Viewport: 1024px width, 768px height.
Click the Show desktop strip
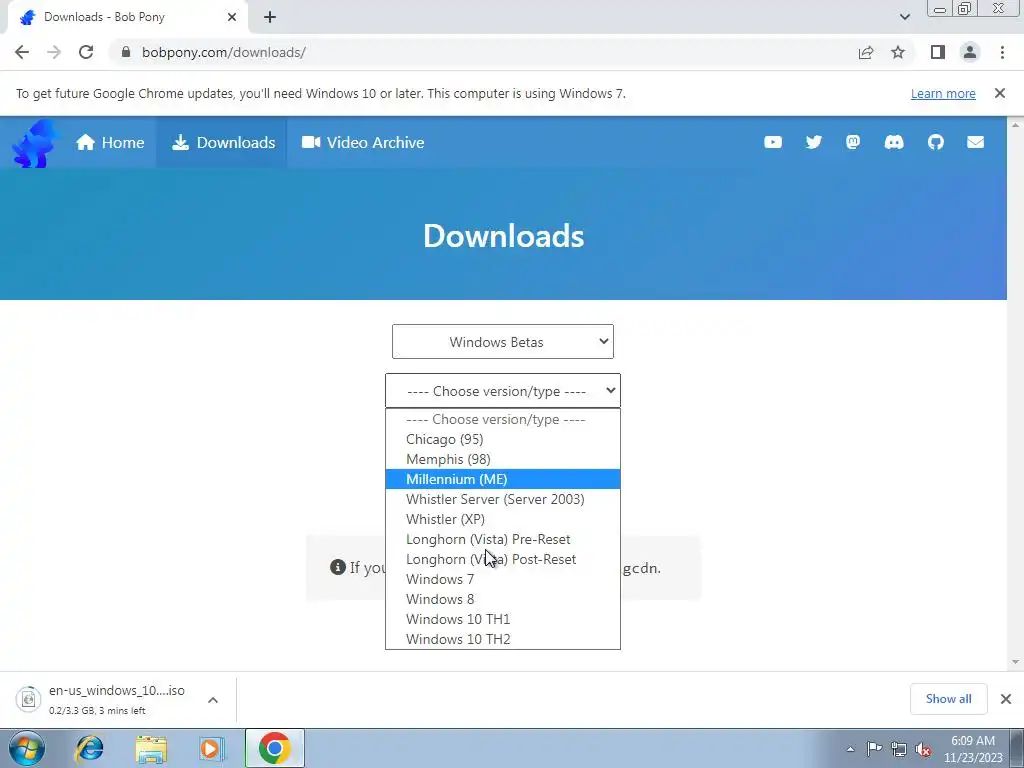[x=1017, y=748]
